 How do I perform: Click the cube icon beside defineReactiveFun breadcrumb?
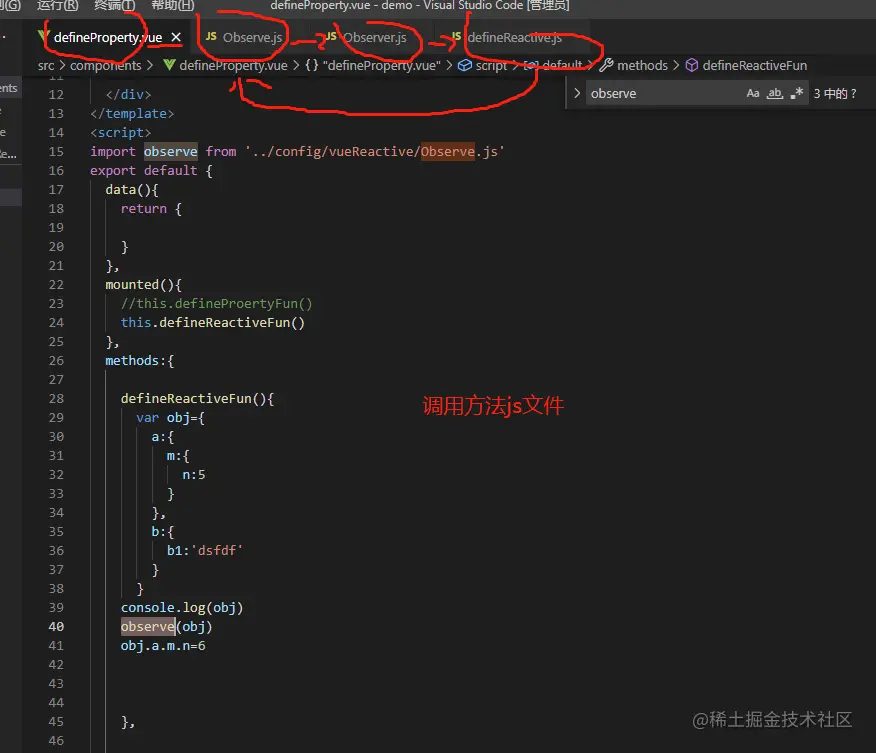pyautogui.click(x=692, y=65)
